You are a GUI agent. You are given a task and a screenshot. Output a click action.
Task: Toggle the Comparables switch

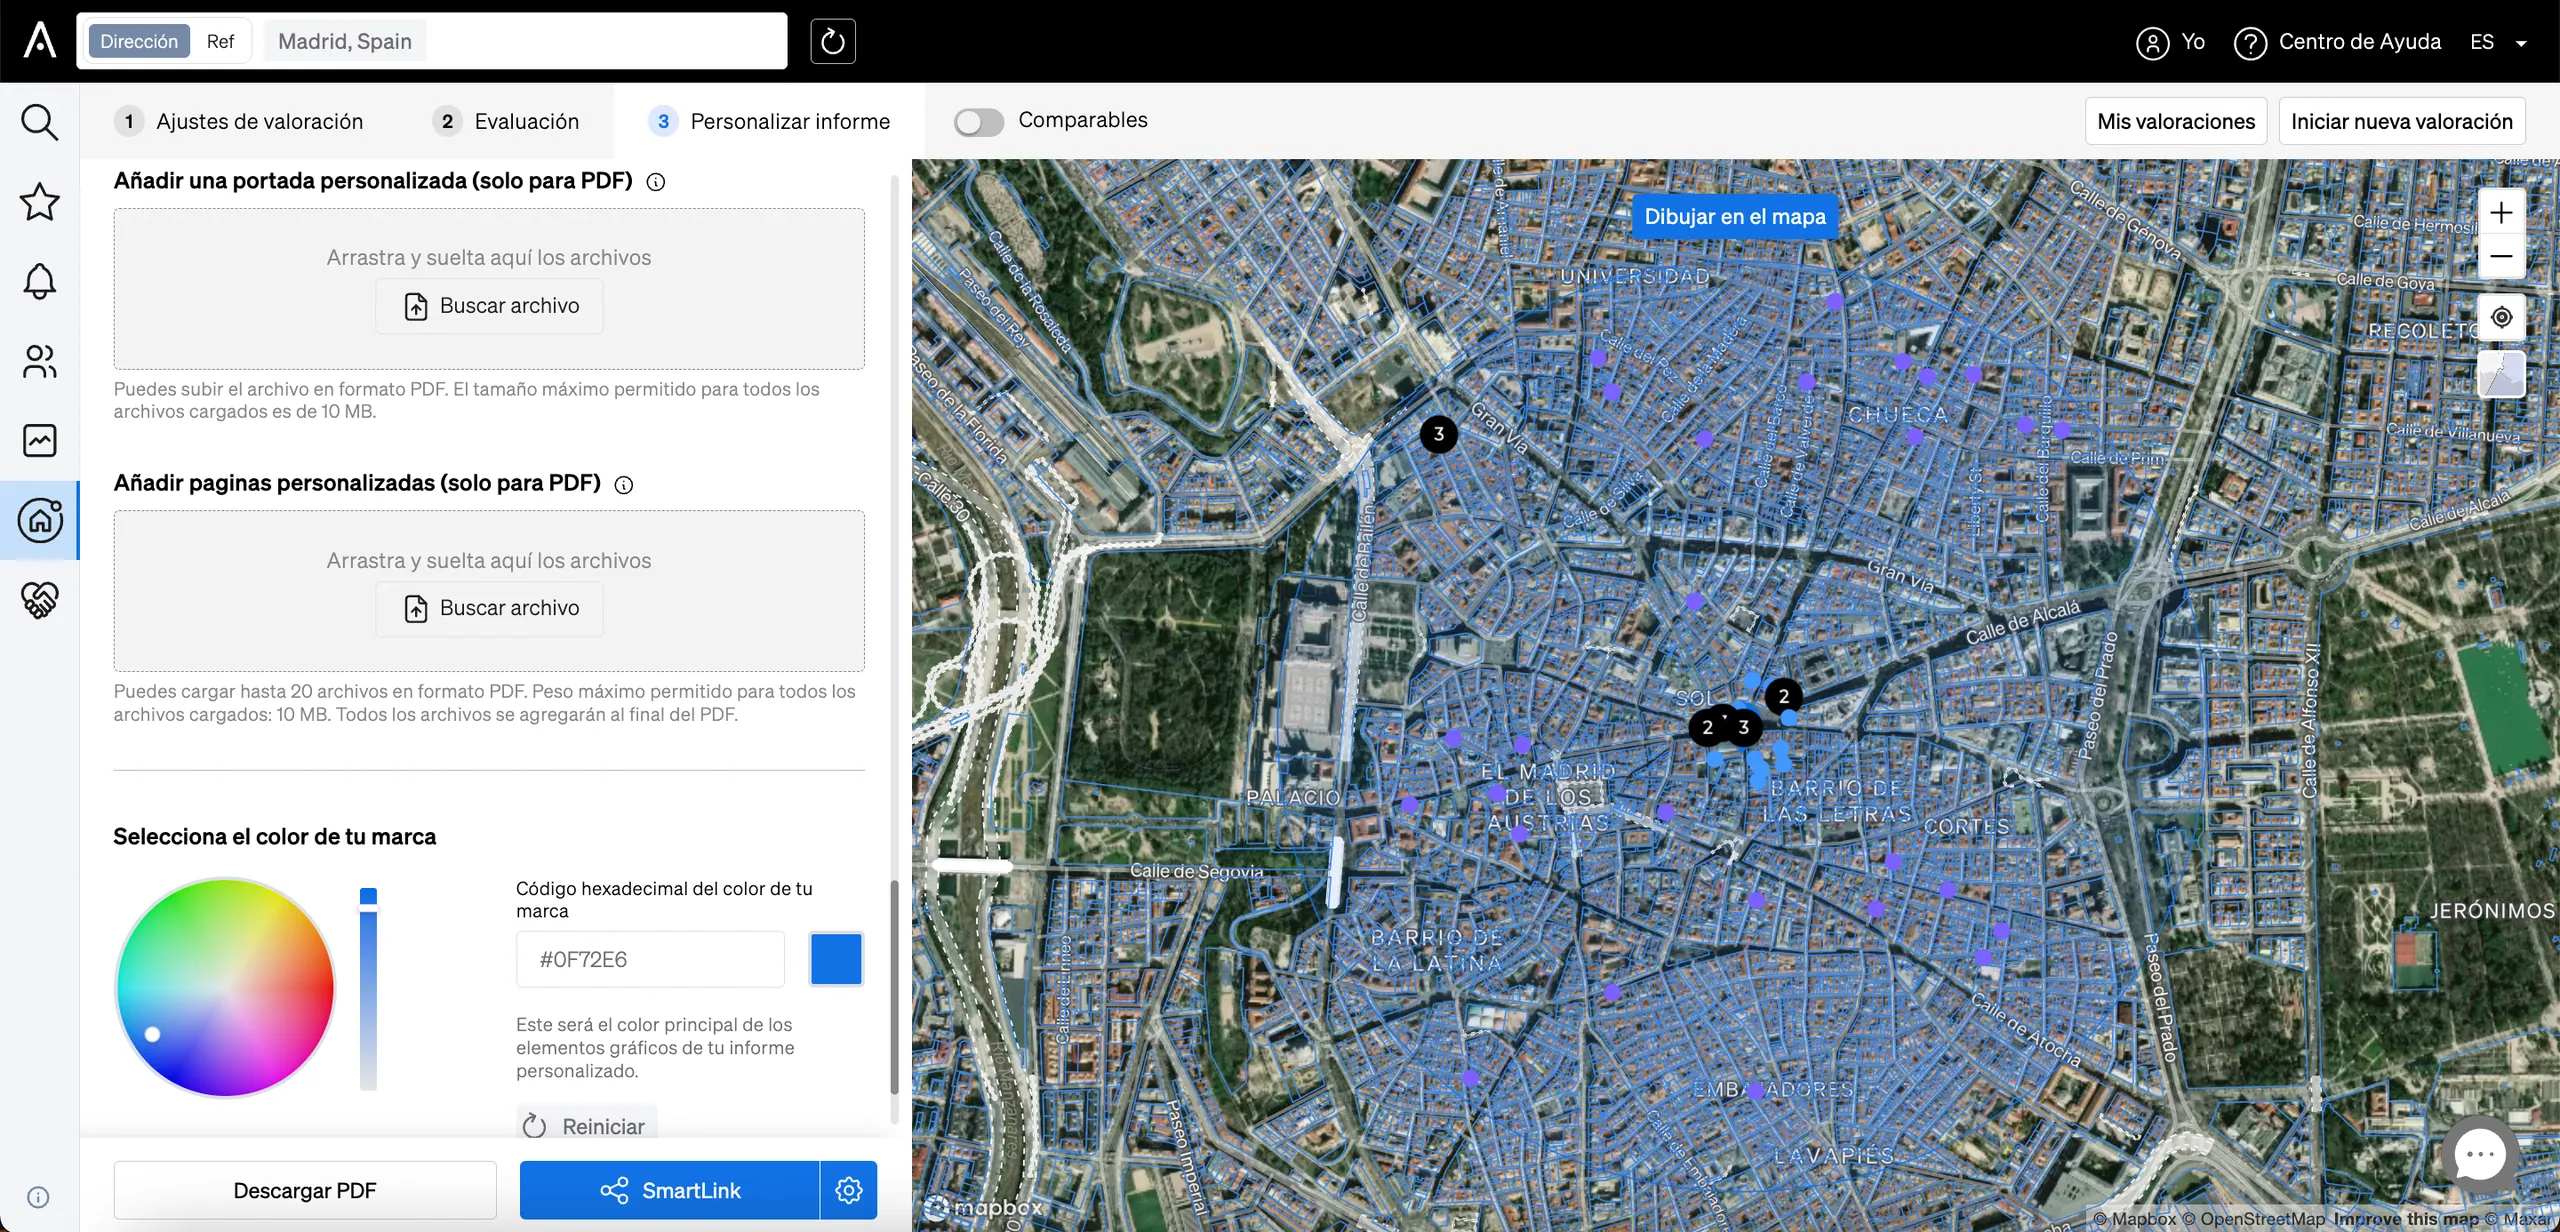click(x=978, y=122)
